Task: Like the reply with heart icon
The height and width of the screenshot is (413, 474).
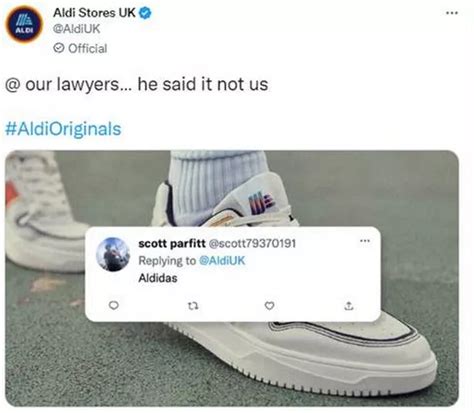Action: 269,305
